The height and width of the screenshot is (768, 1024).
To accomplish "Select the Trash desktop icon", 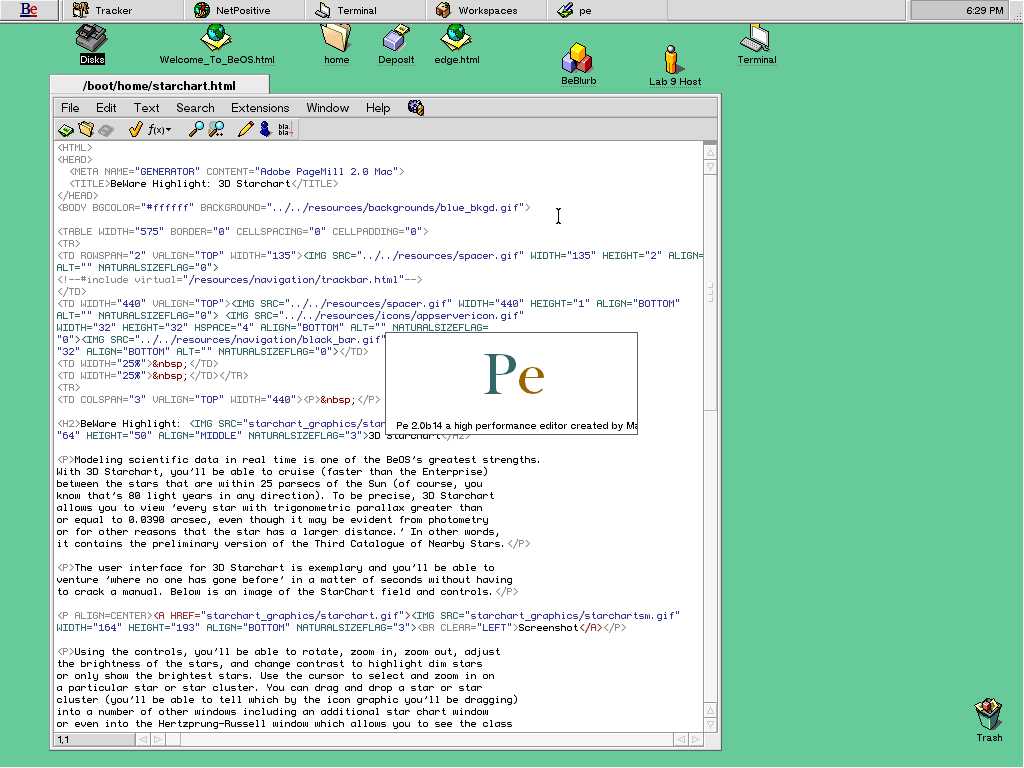I will [x=989, y=720].
